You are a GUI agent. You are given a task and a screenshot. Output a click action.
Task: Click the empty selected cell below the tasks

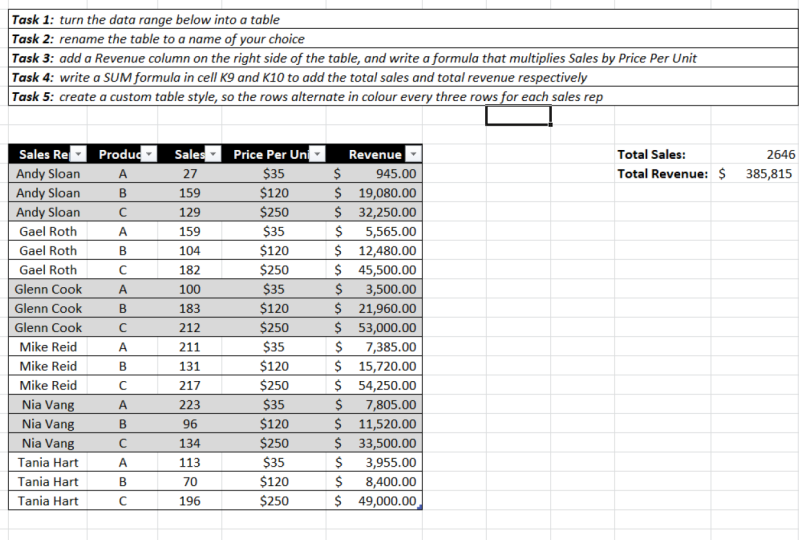(x=518, y=116)
